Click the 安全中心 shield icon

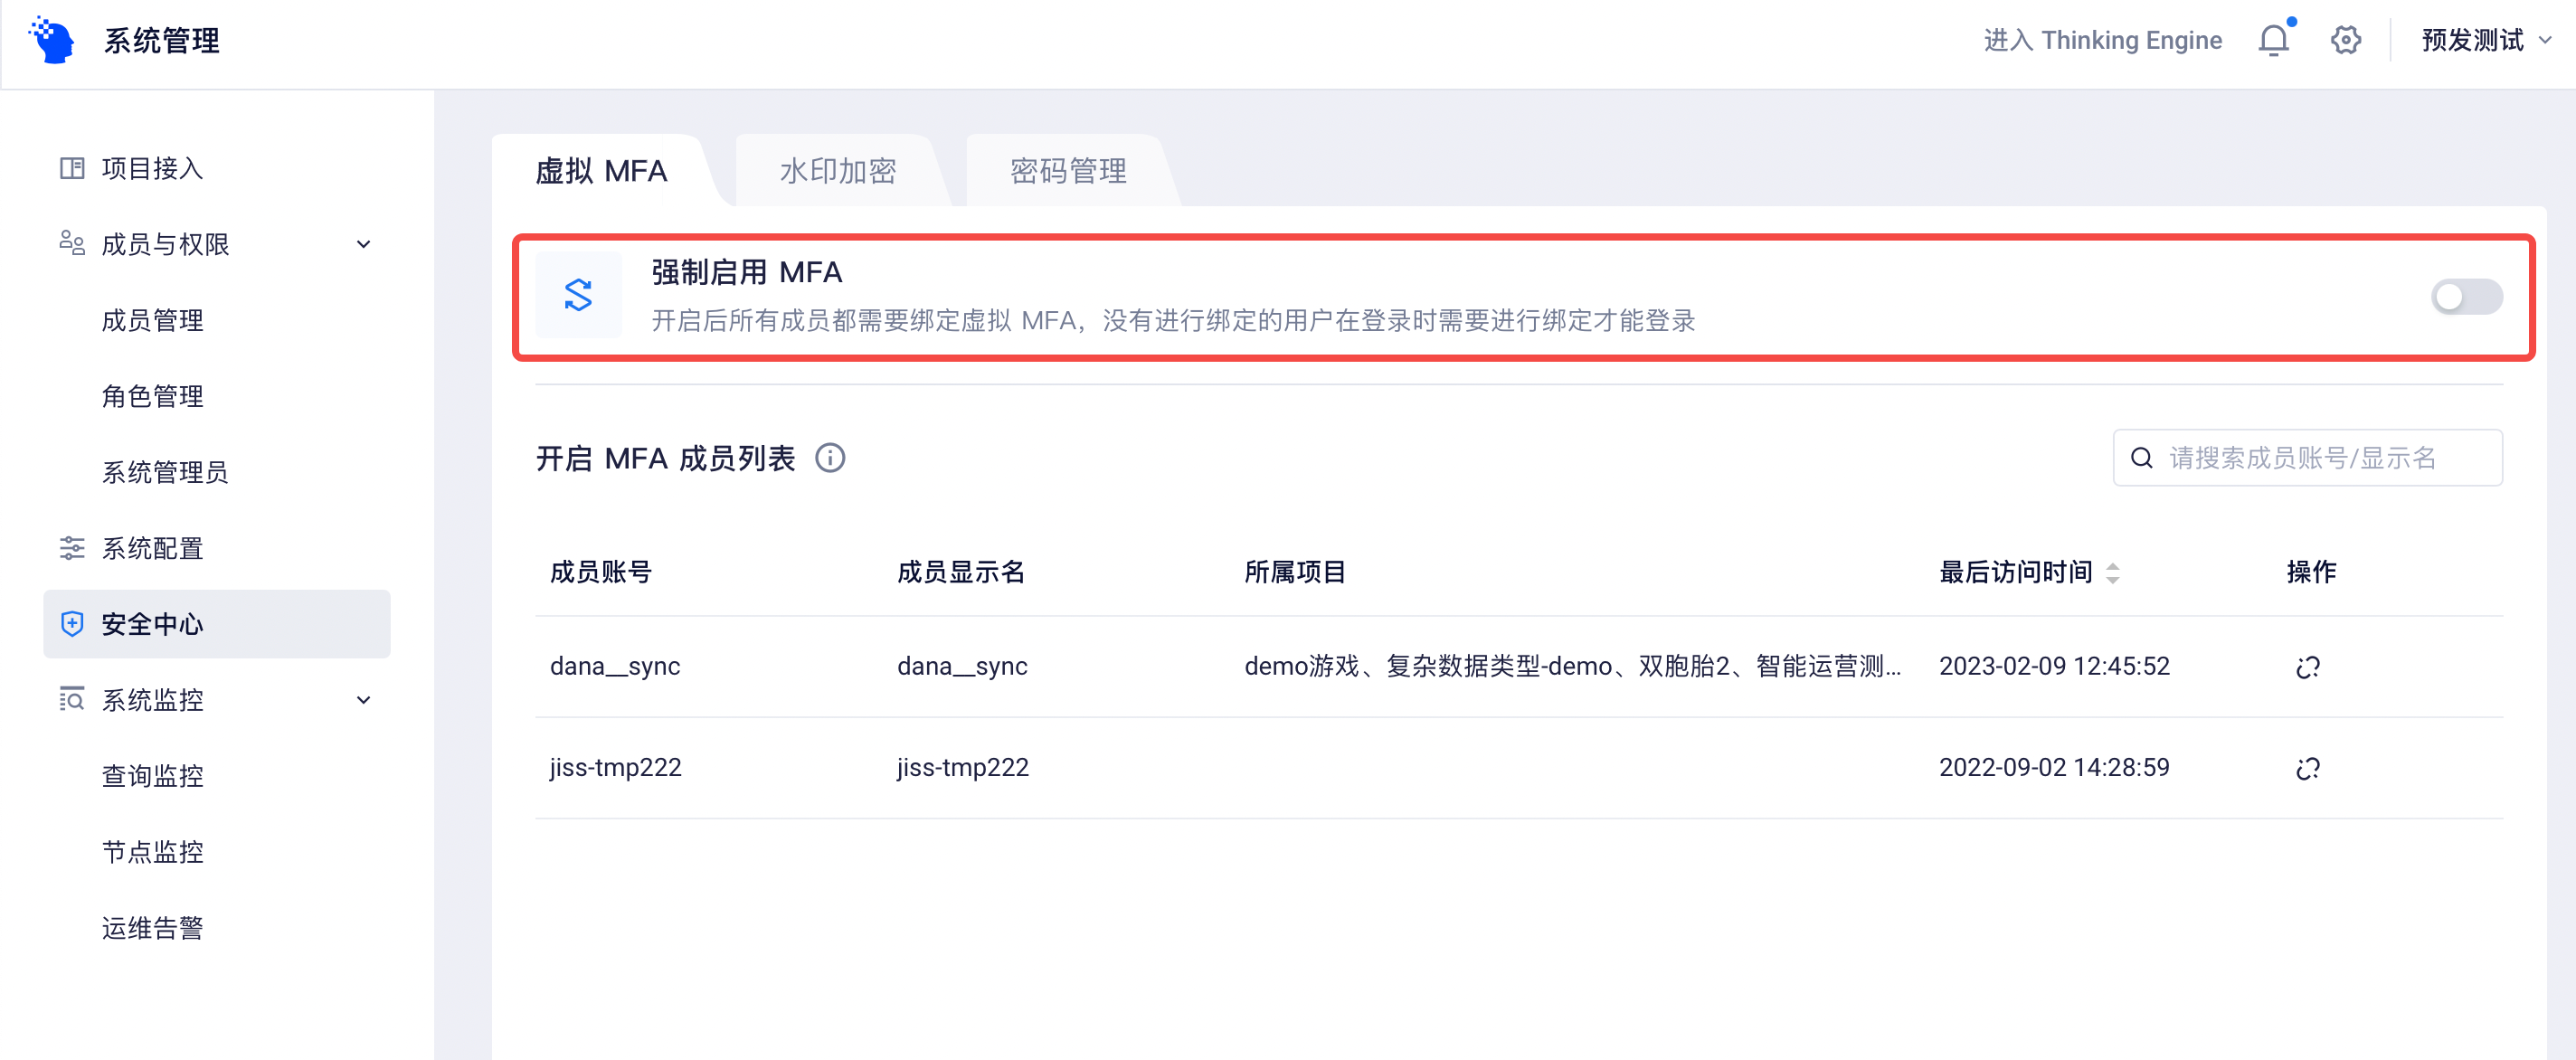tap(72, 624)
